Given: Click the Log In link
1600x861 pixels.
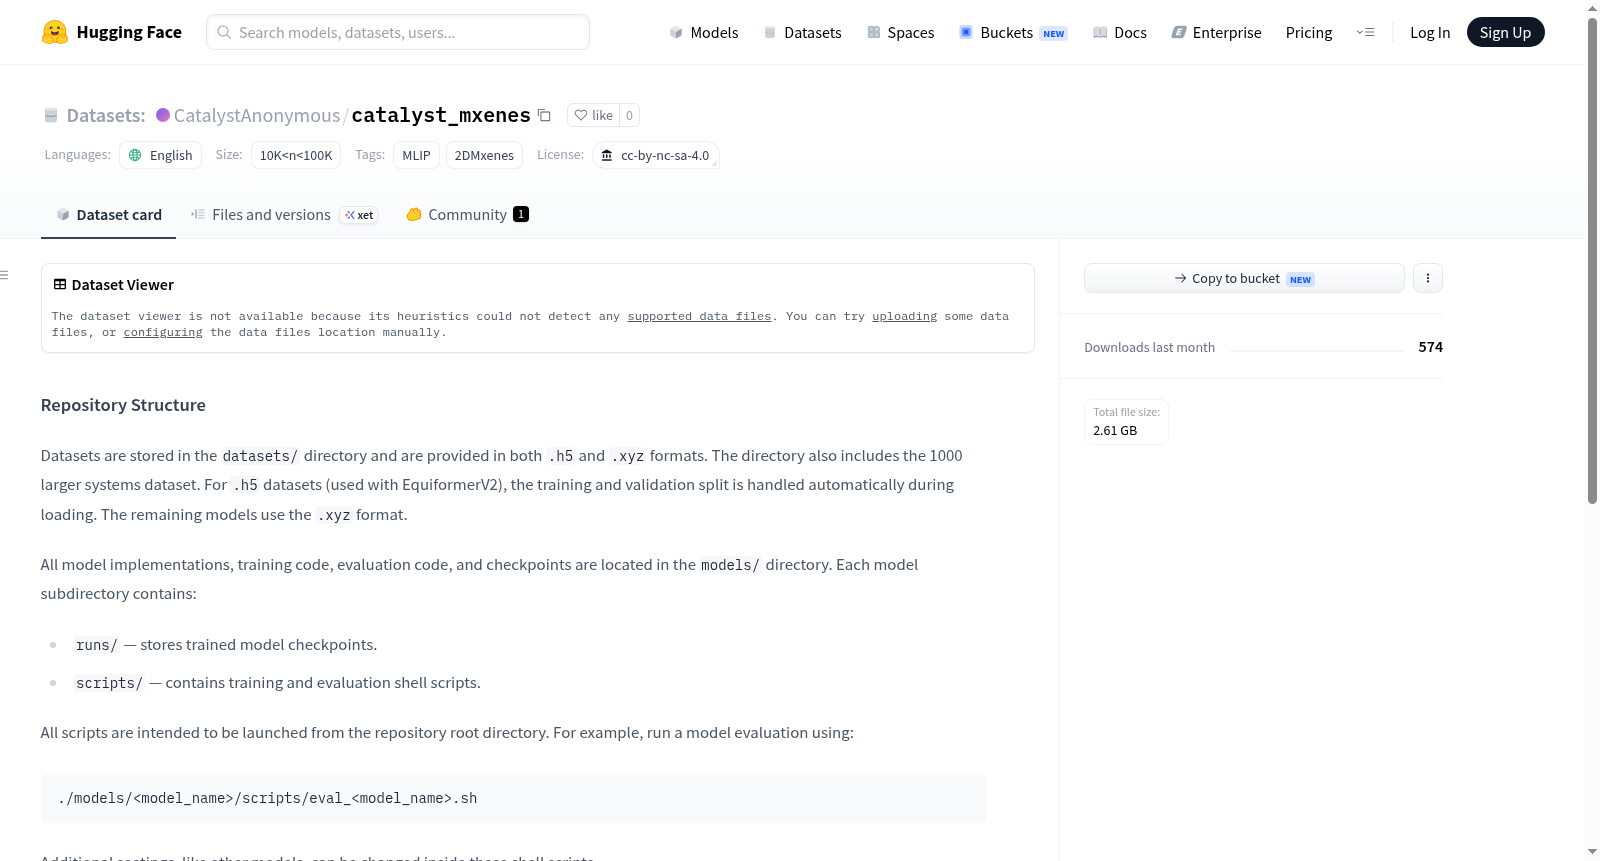Looking at the screenshot, I should coord(1430,33).
